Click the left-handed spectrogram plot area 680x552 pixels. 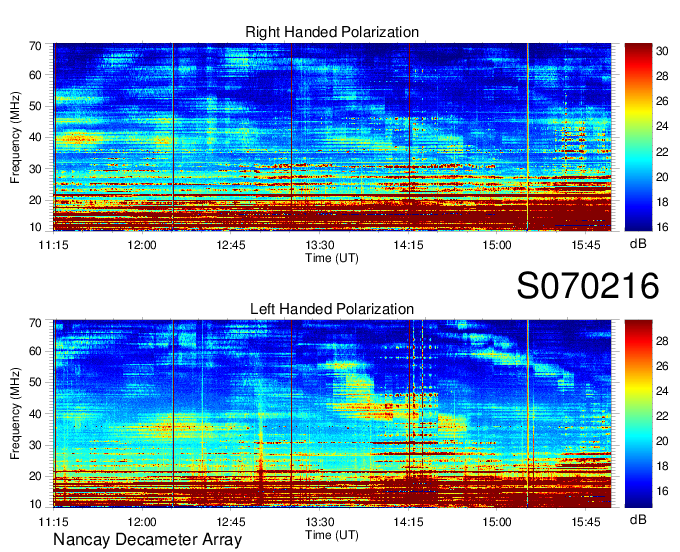coord(332,414)
